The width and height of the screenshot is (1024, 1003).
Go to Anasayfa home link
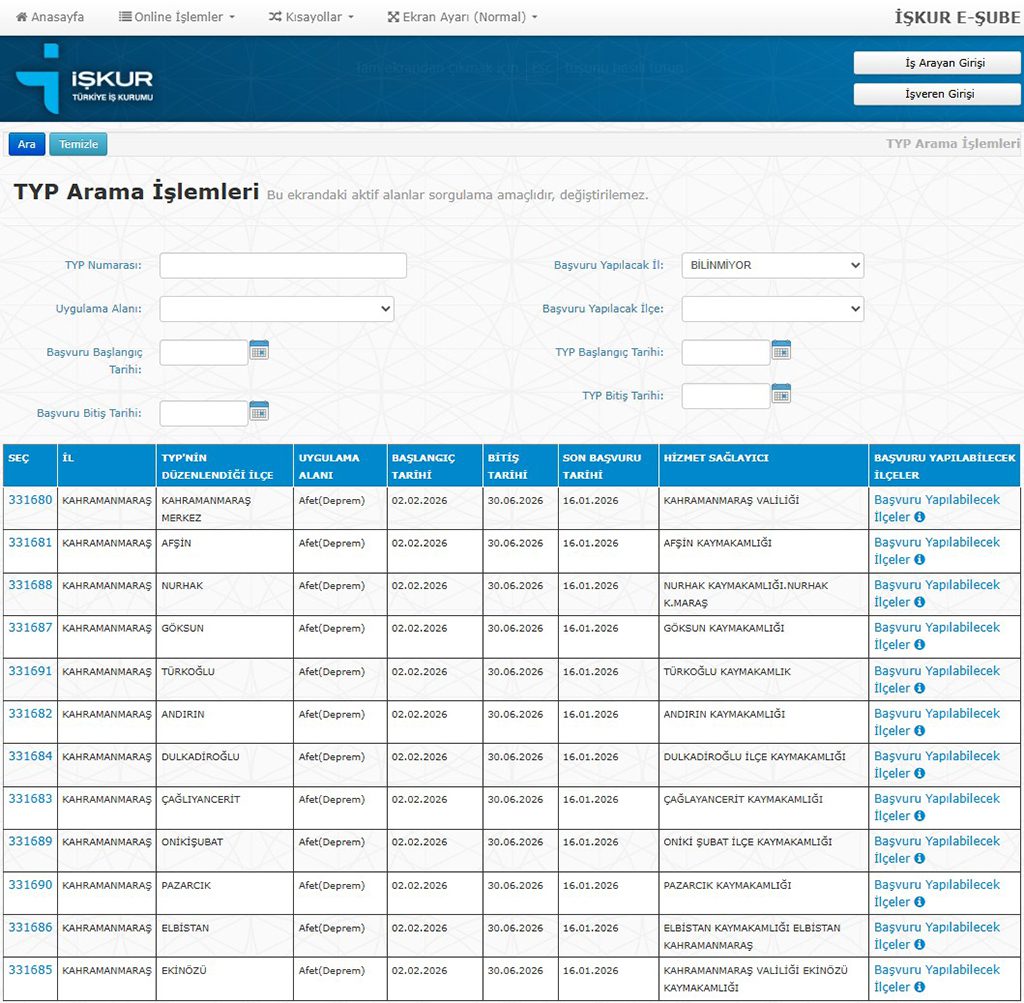pos(50,17)
